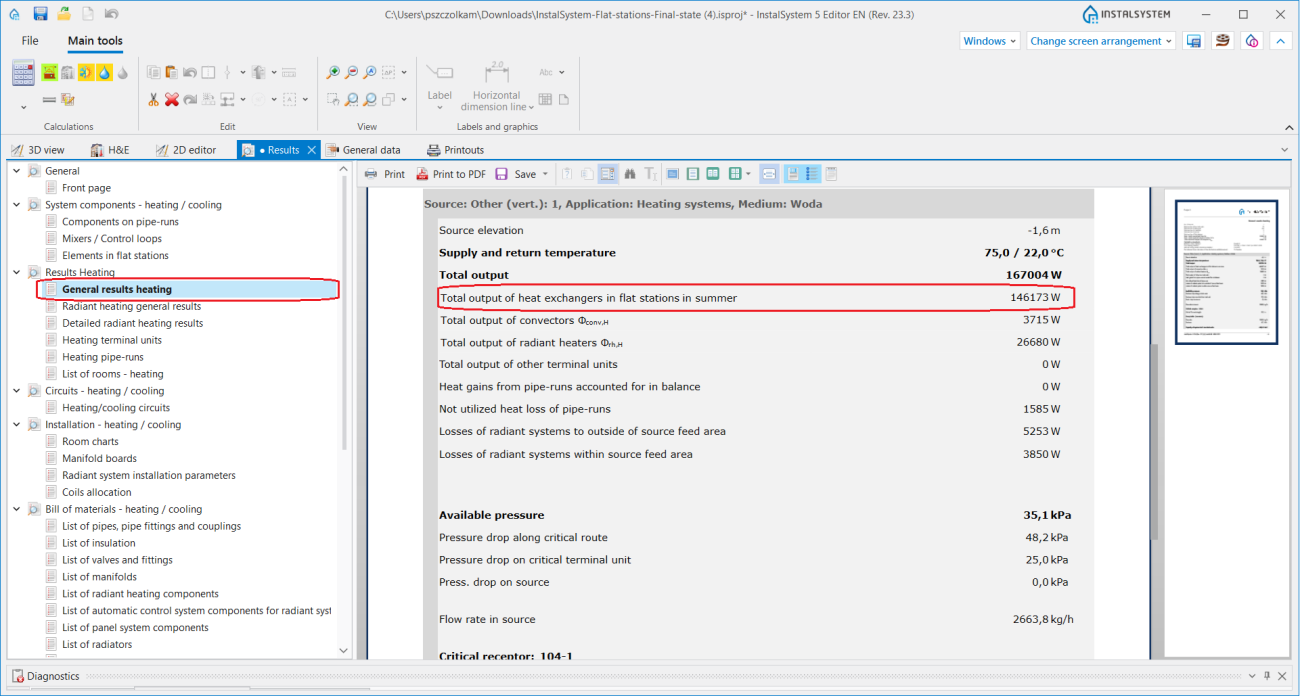Click the drop info icon top right
Image resolution: width=1300 pixels, height=696 pixels.
1252,41
